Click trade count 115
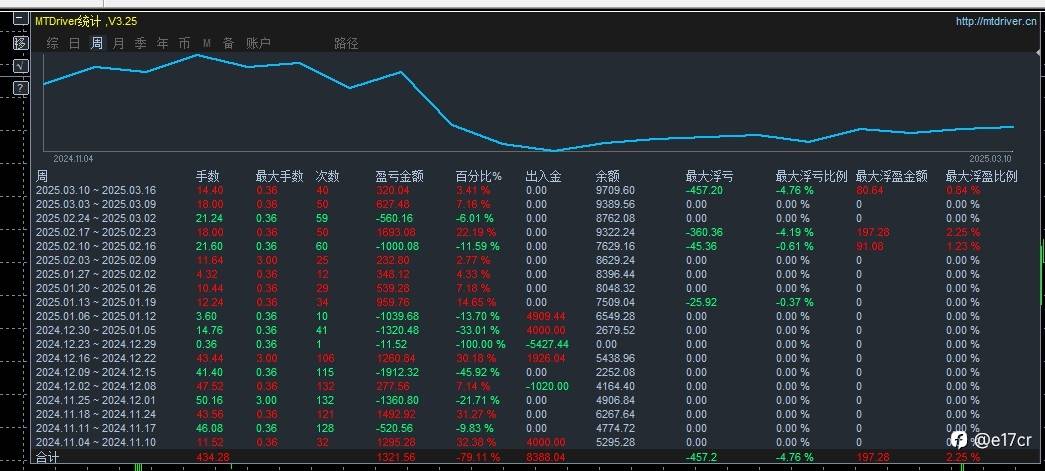1045x471 pixels. pos(325,372)
